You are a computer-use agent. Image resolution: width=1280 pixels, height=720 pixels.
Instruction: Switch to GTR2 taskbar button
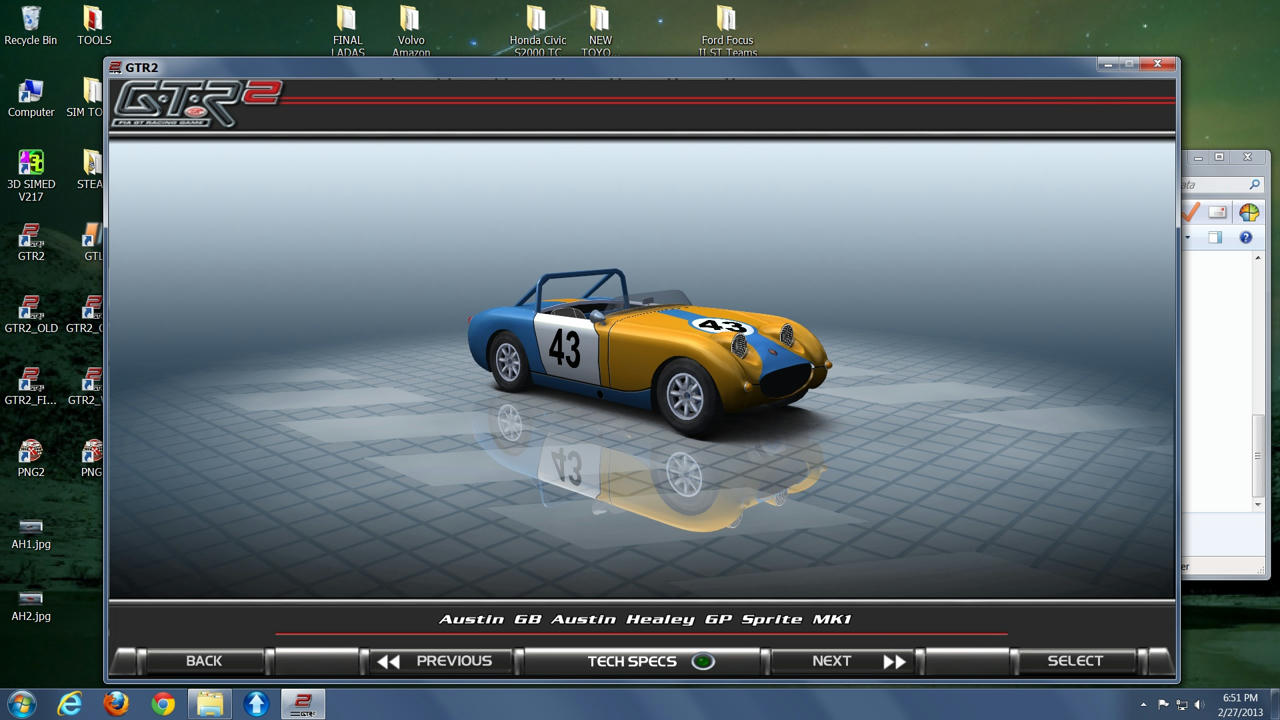303,704
